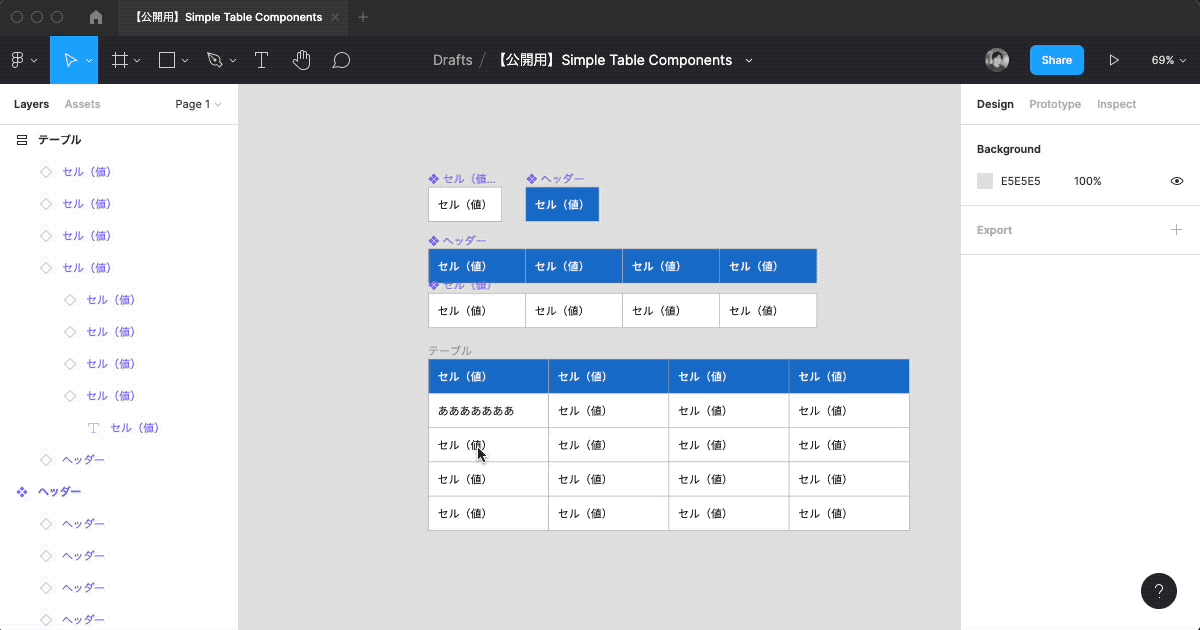Switch to the Prototype tab
1200x630 pixels.
(x=1054, y=104)
